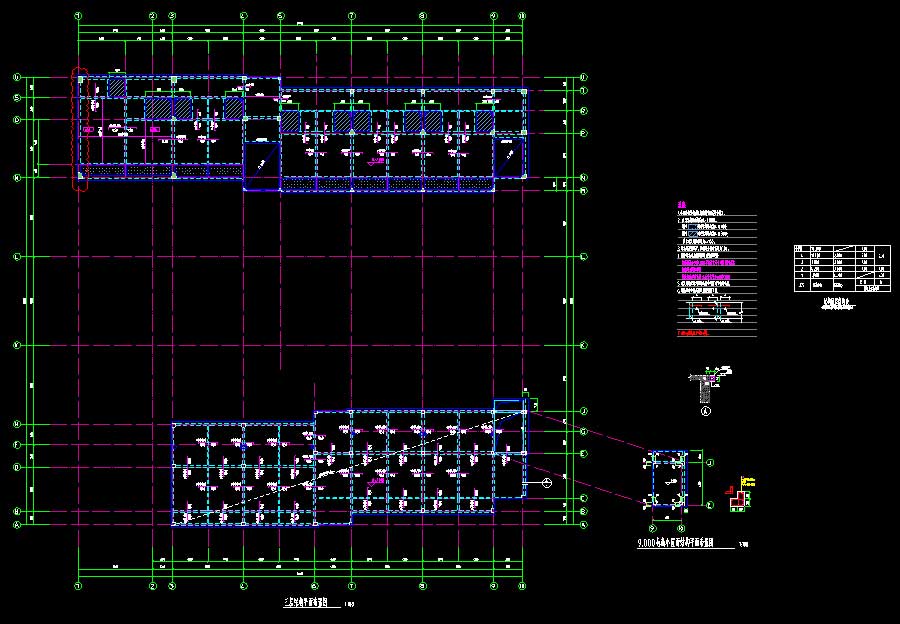Click the red revision cloud at the plan's left edge
The image size is (900, 624).
(x=81, y=128)
